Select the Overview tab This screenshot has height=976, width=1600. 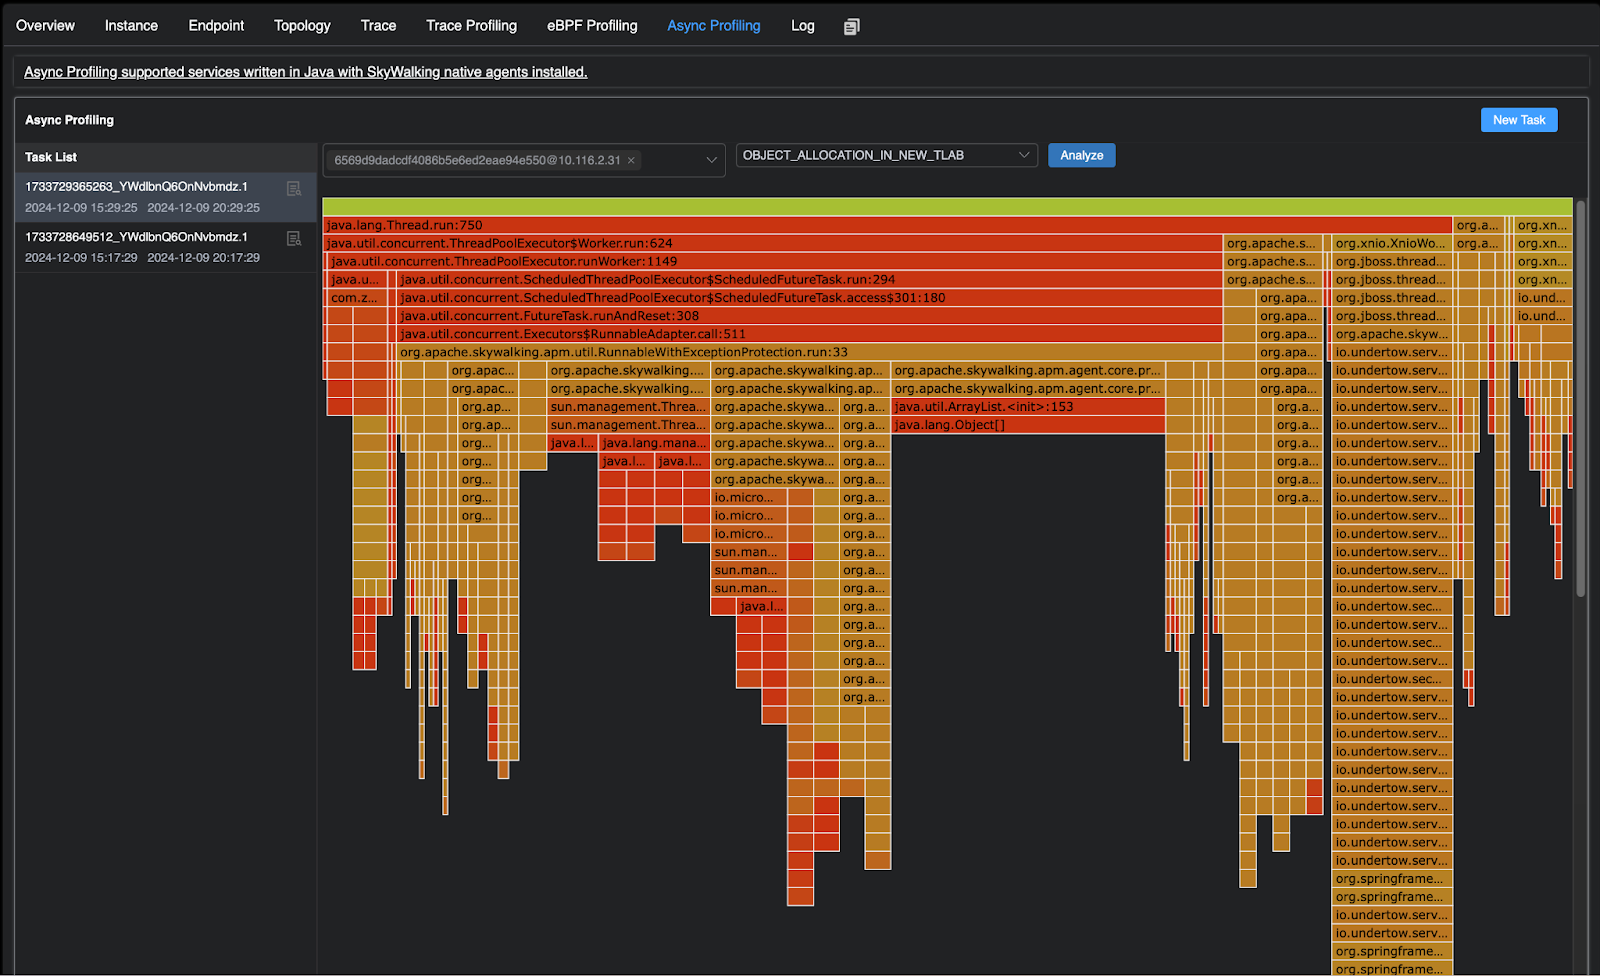click(45, 26)
